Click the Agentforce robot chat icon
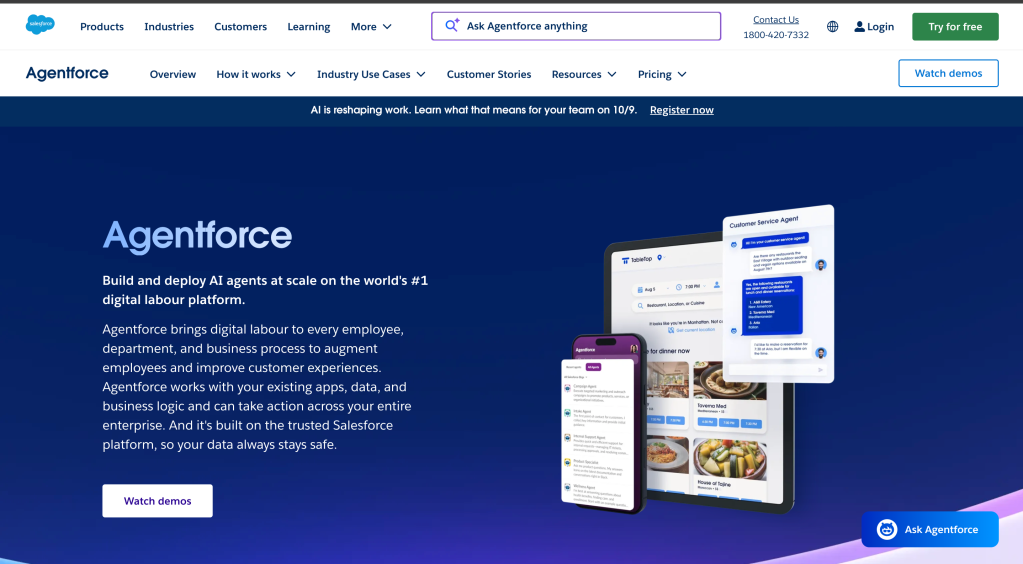1023x564 pixels. (886, 530)
